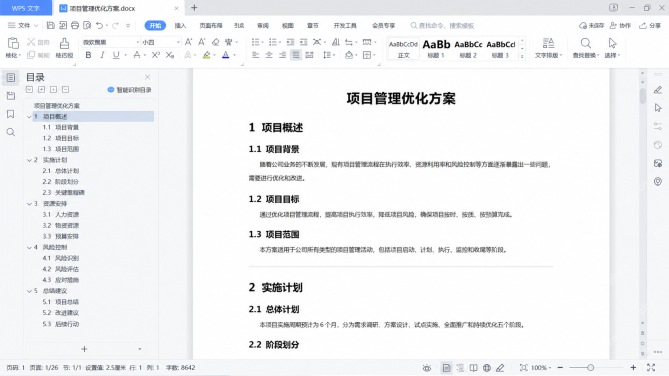The width and height of the screenshot is (669, 376).
Task: Open the zoom percentage dropdown
Action: pyautogui.click(x=541, y=367)
